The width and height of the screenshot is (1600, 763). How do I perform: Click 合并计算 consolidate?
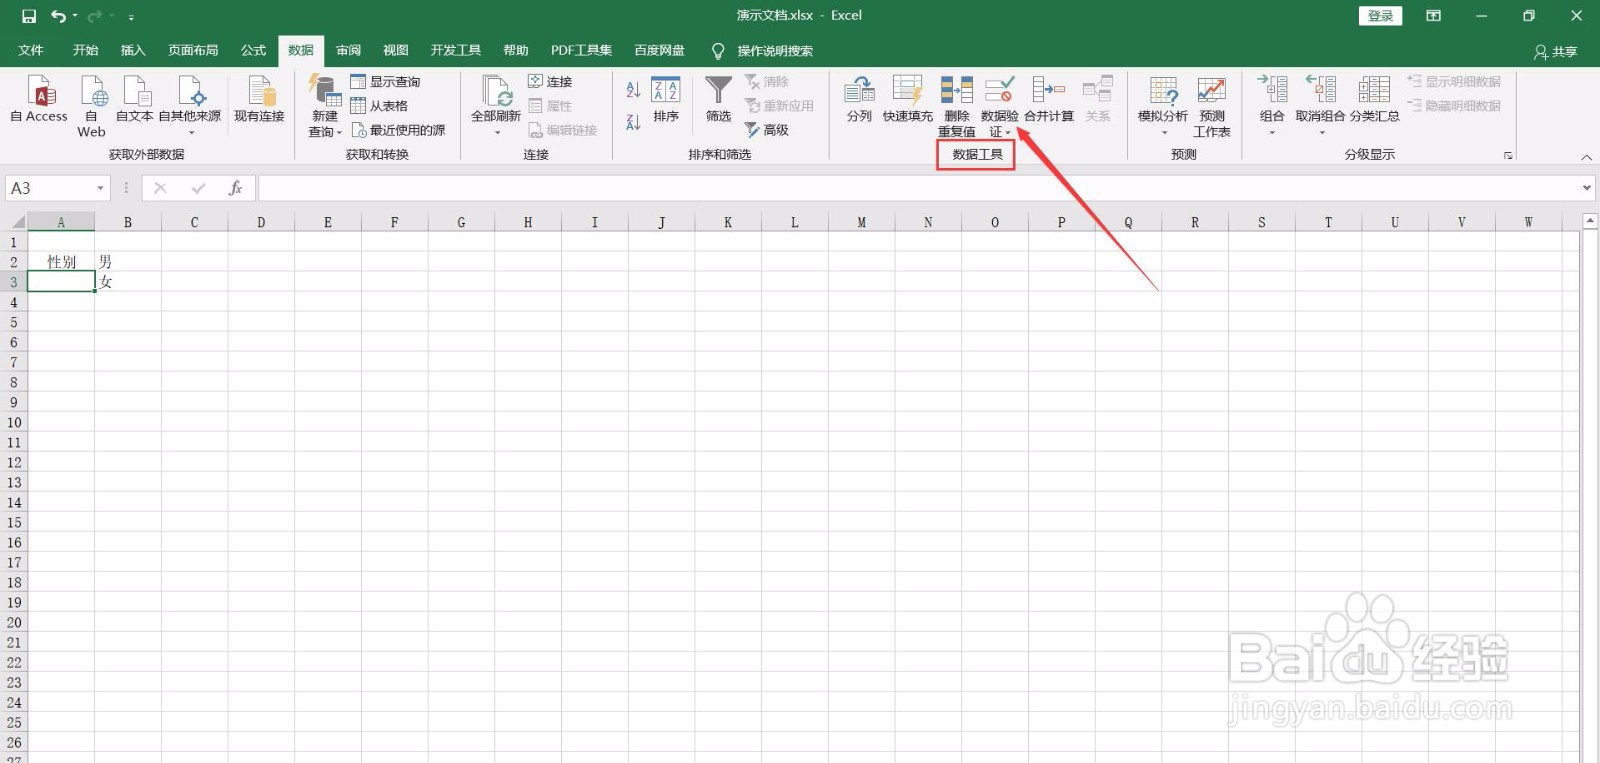pyautogui.click(x=1049, y=100)
